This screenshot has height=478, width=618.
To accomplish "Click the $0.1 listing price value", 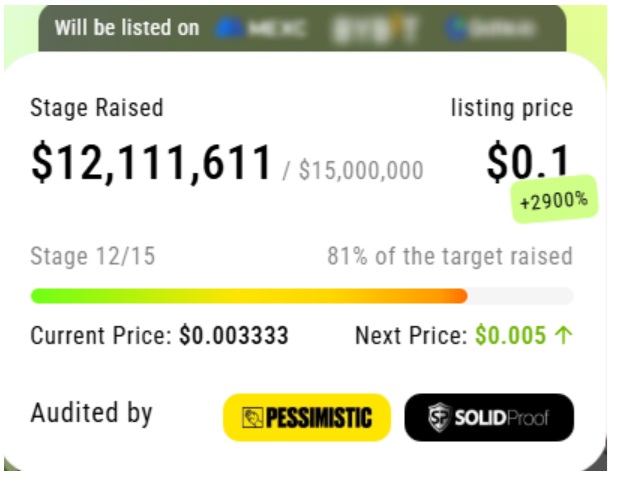I will (529, 162).
